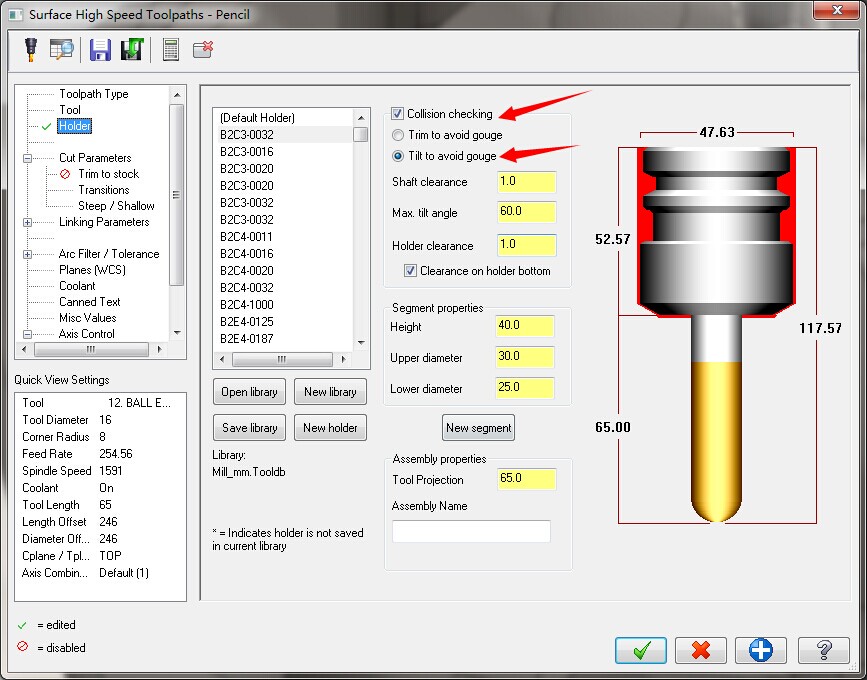Viewport: 867px width, 680px height.
Task: Click the Lower diameter field
Action: click(x=525, y=388)
